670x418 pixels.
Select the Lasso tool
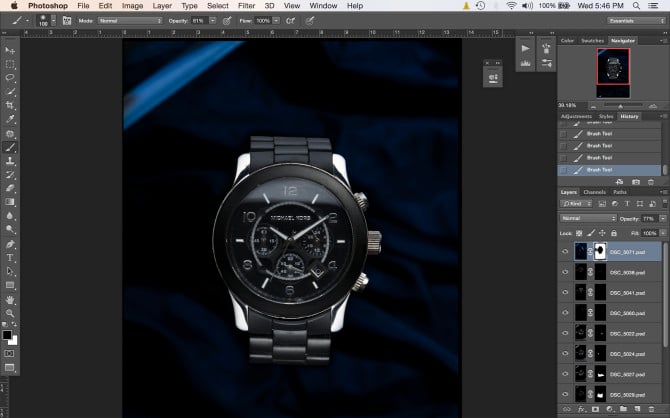pos(10,78)
